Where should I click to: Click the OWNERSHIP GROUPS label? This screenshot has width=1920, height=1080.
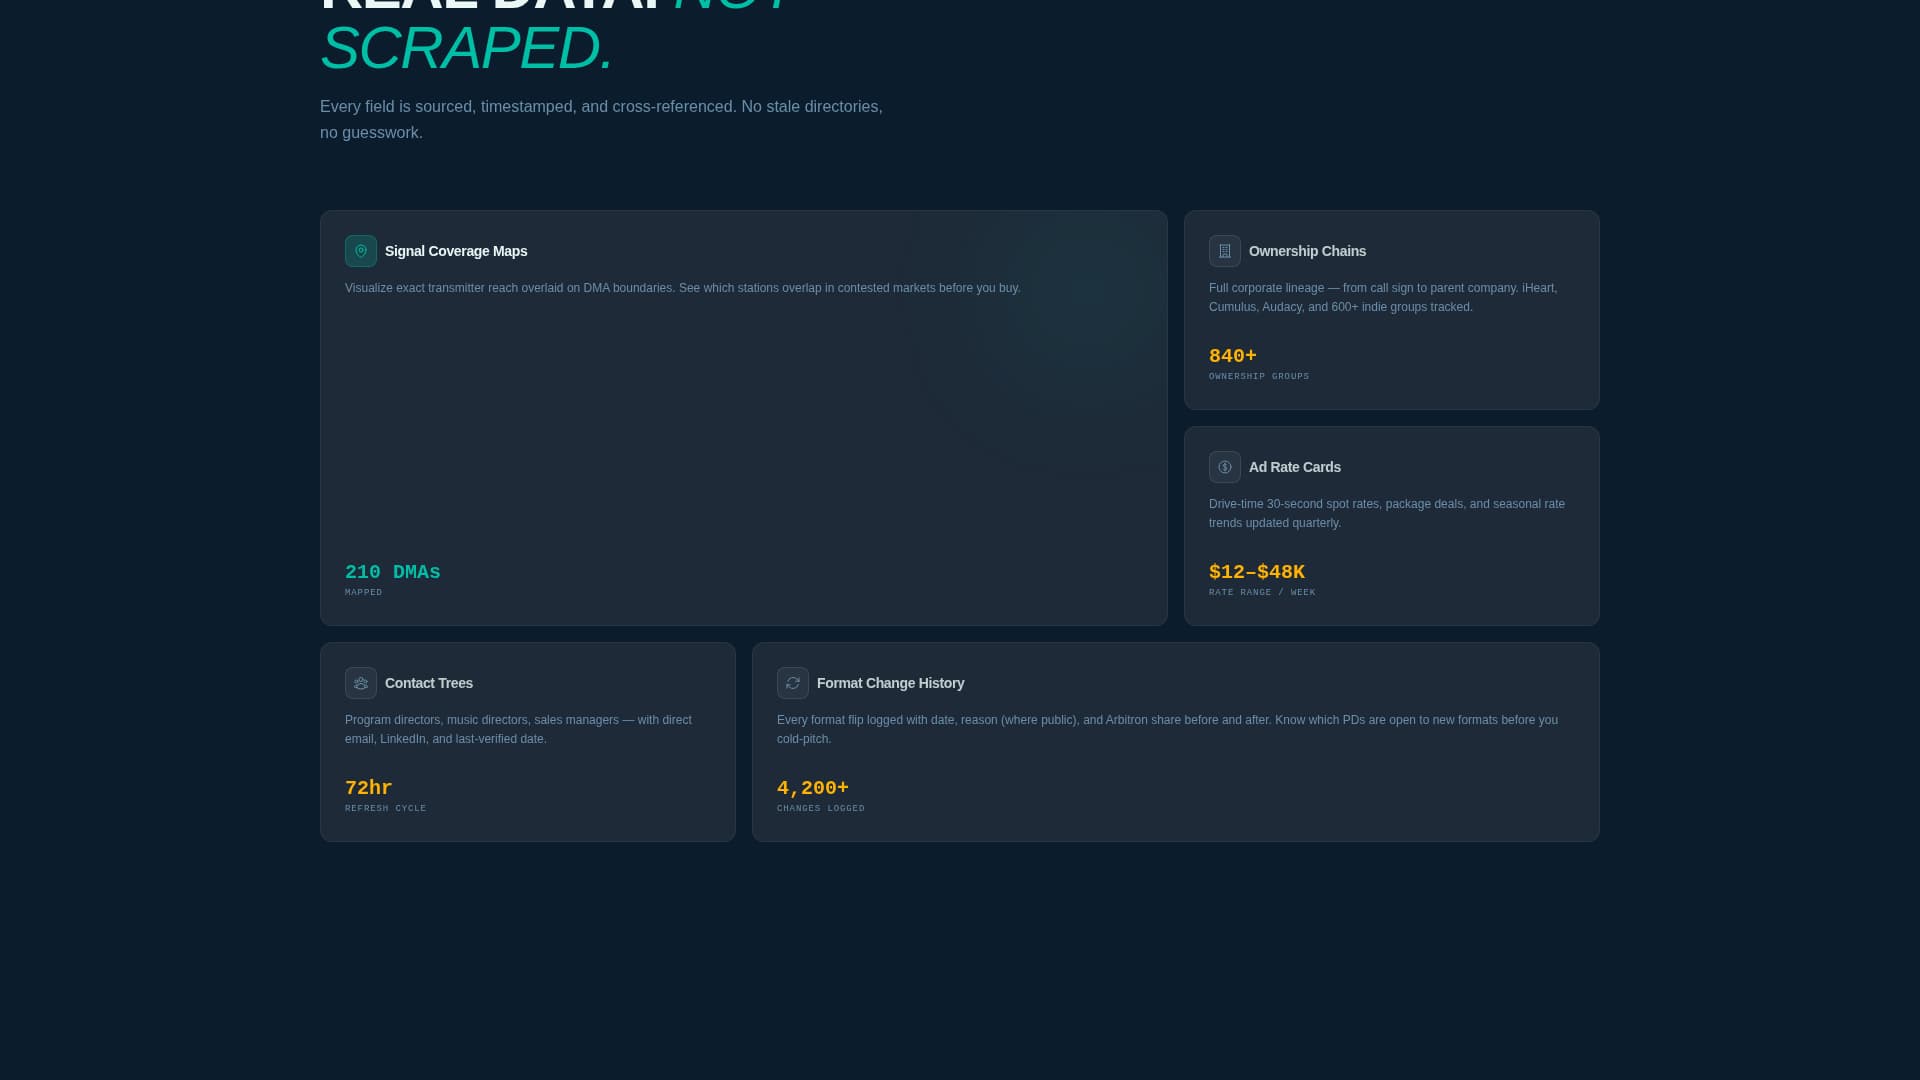(x=1259, y=377)
